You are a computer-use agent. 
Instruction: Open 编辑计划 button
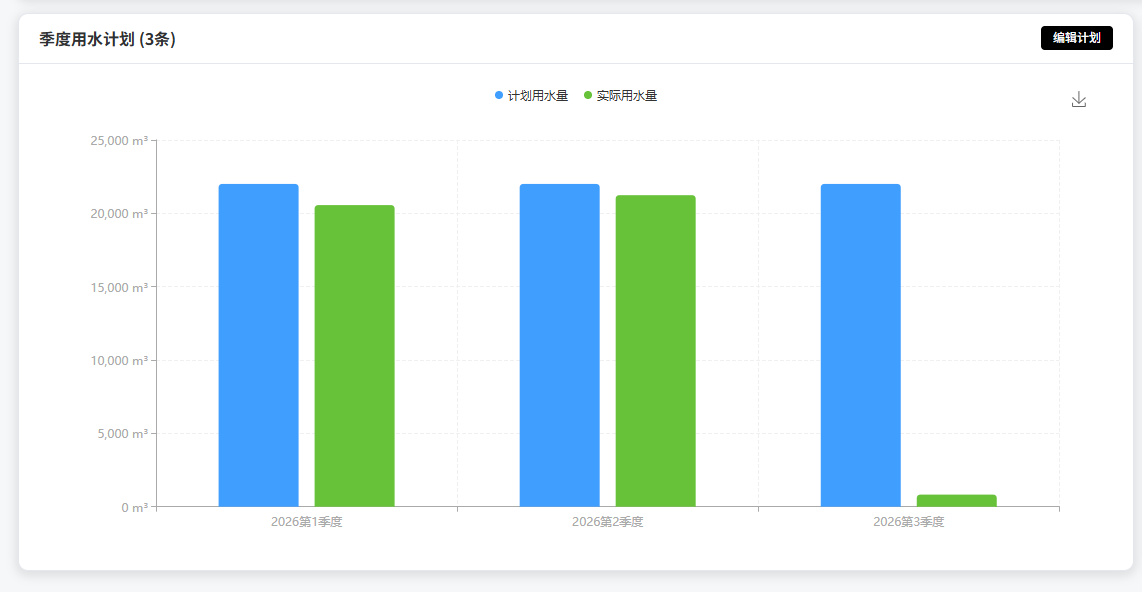(x=1076, y=38)
